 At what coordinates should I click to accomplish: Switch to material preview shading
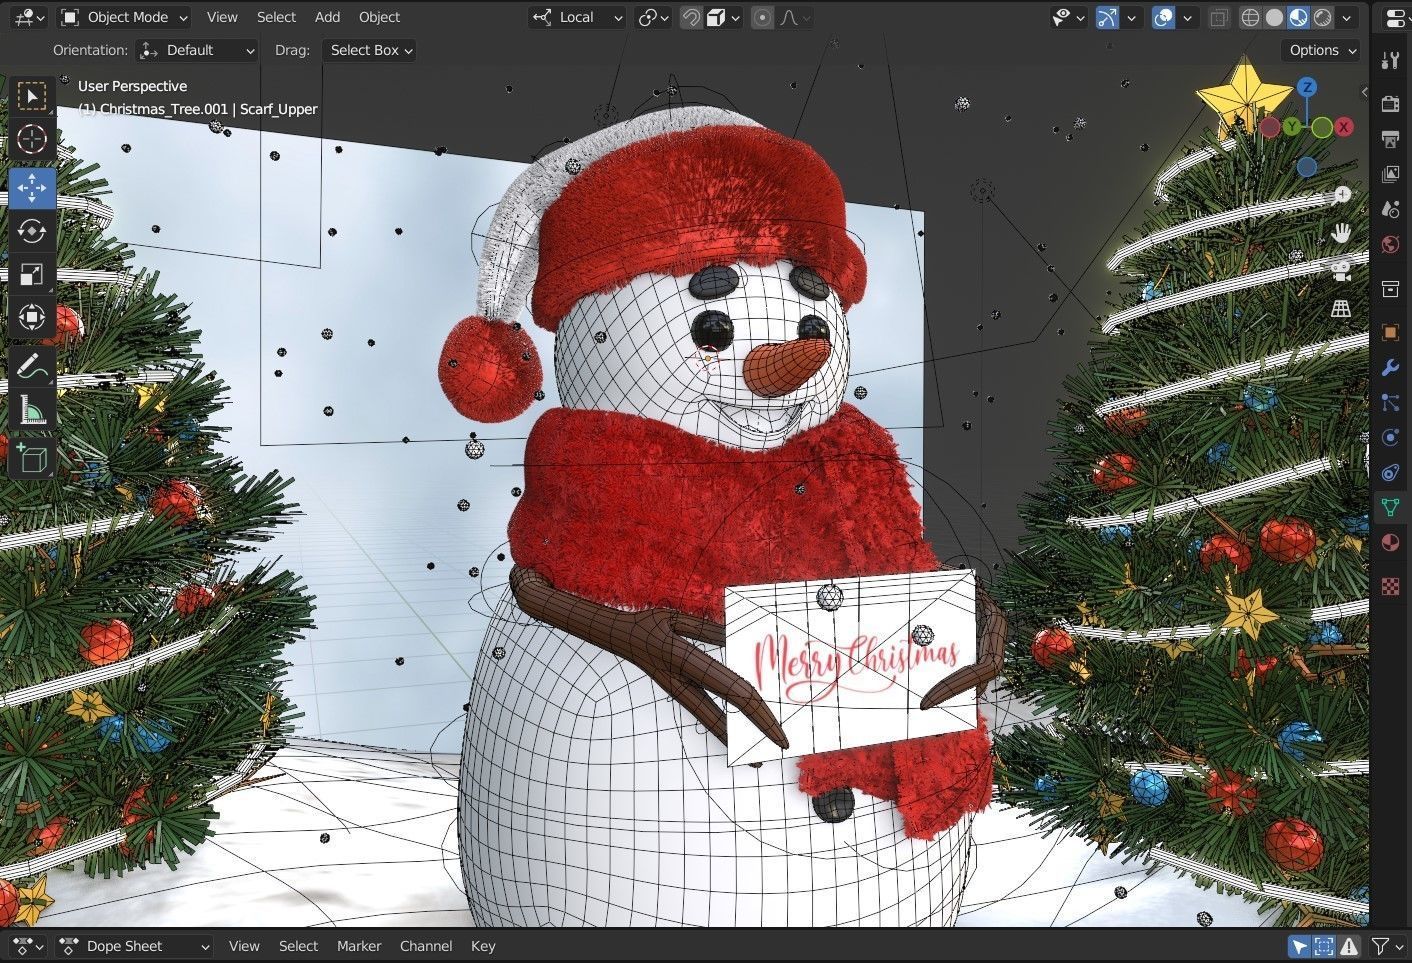1298,17
